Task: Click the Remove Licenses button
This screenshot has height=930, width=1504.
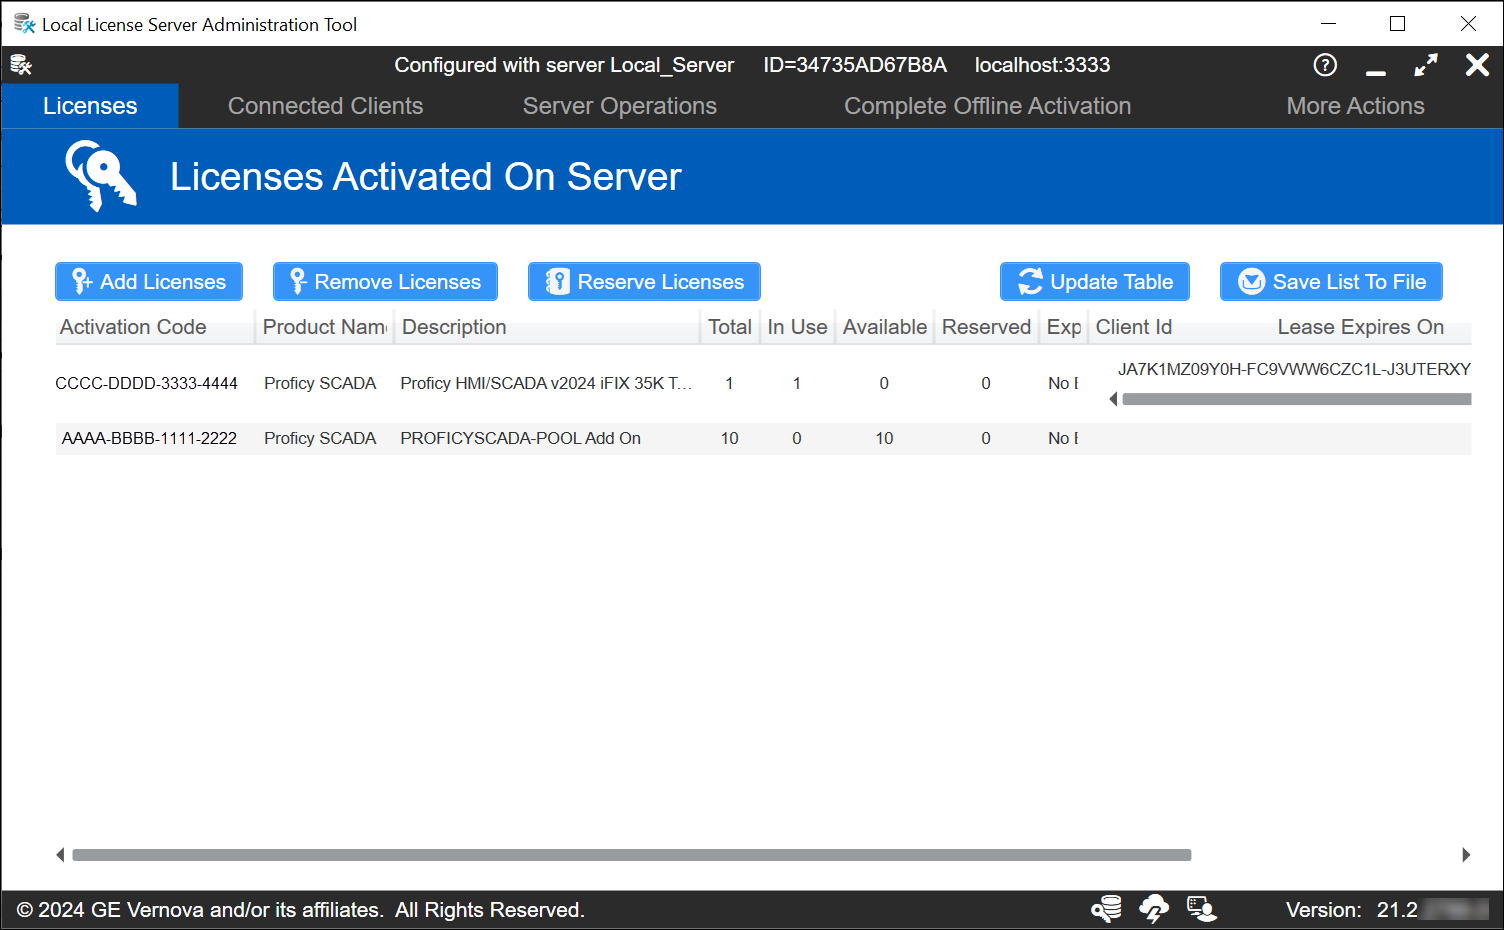Action: 385,282
